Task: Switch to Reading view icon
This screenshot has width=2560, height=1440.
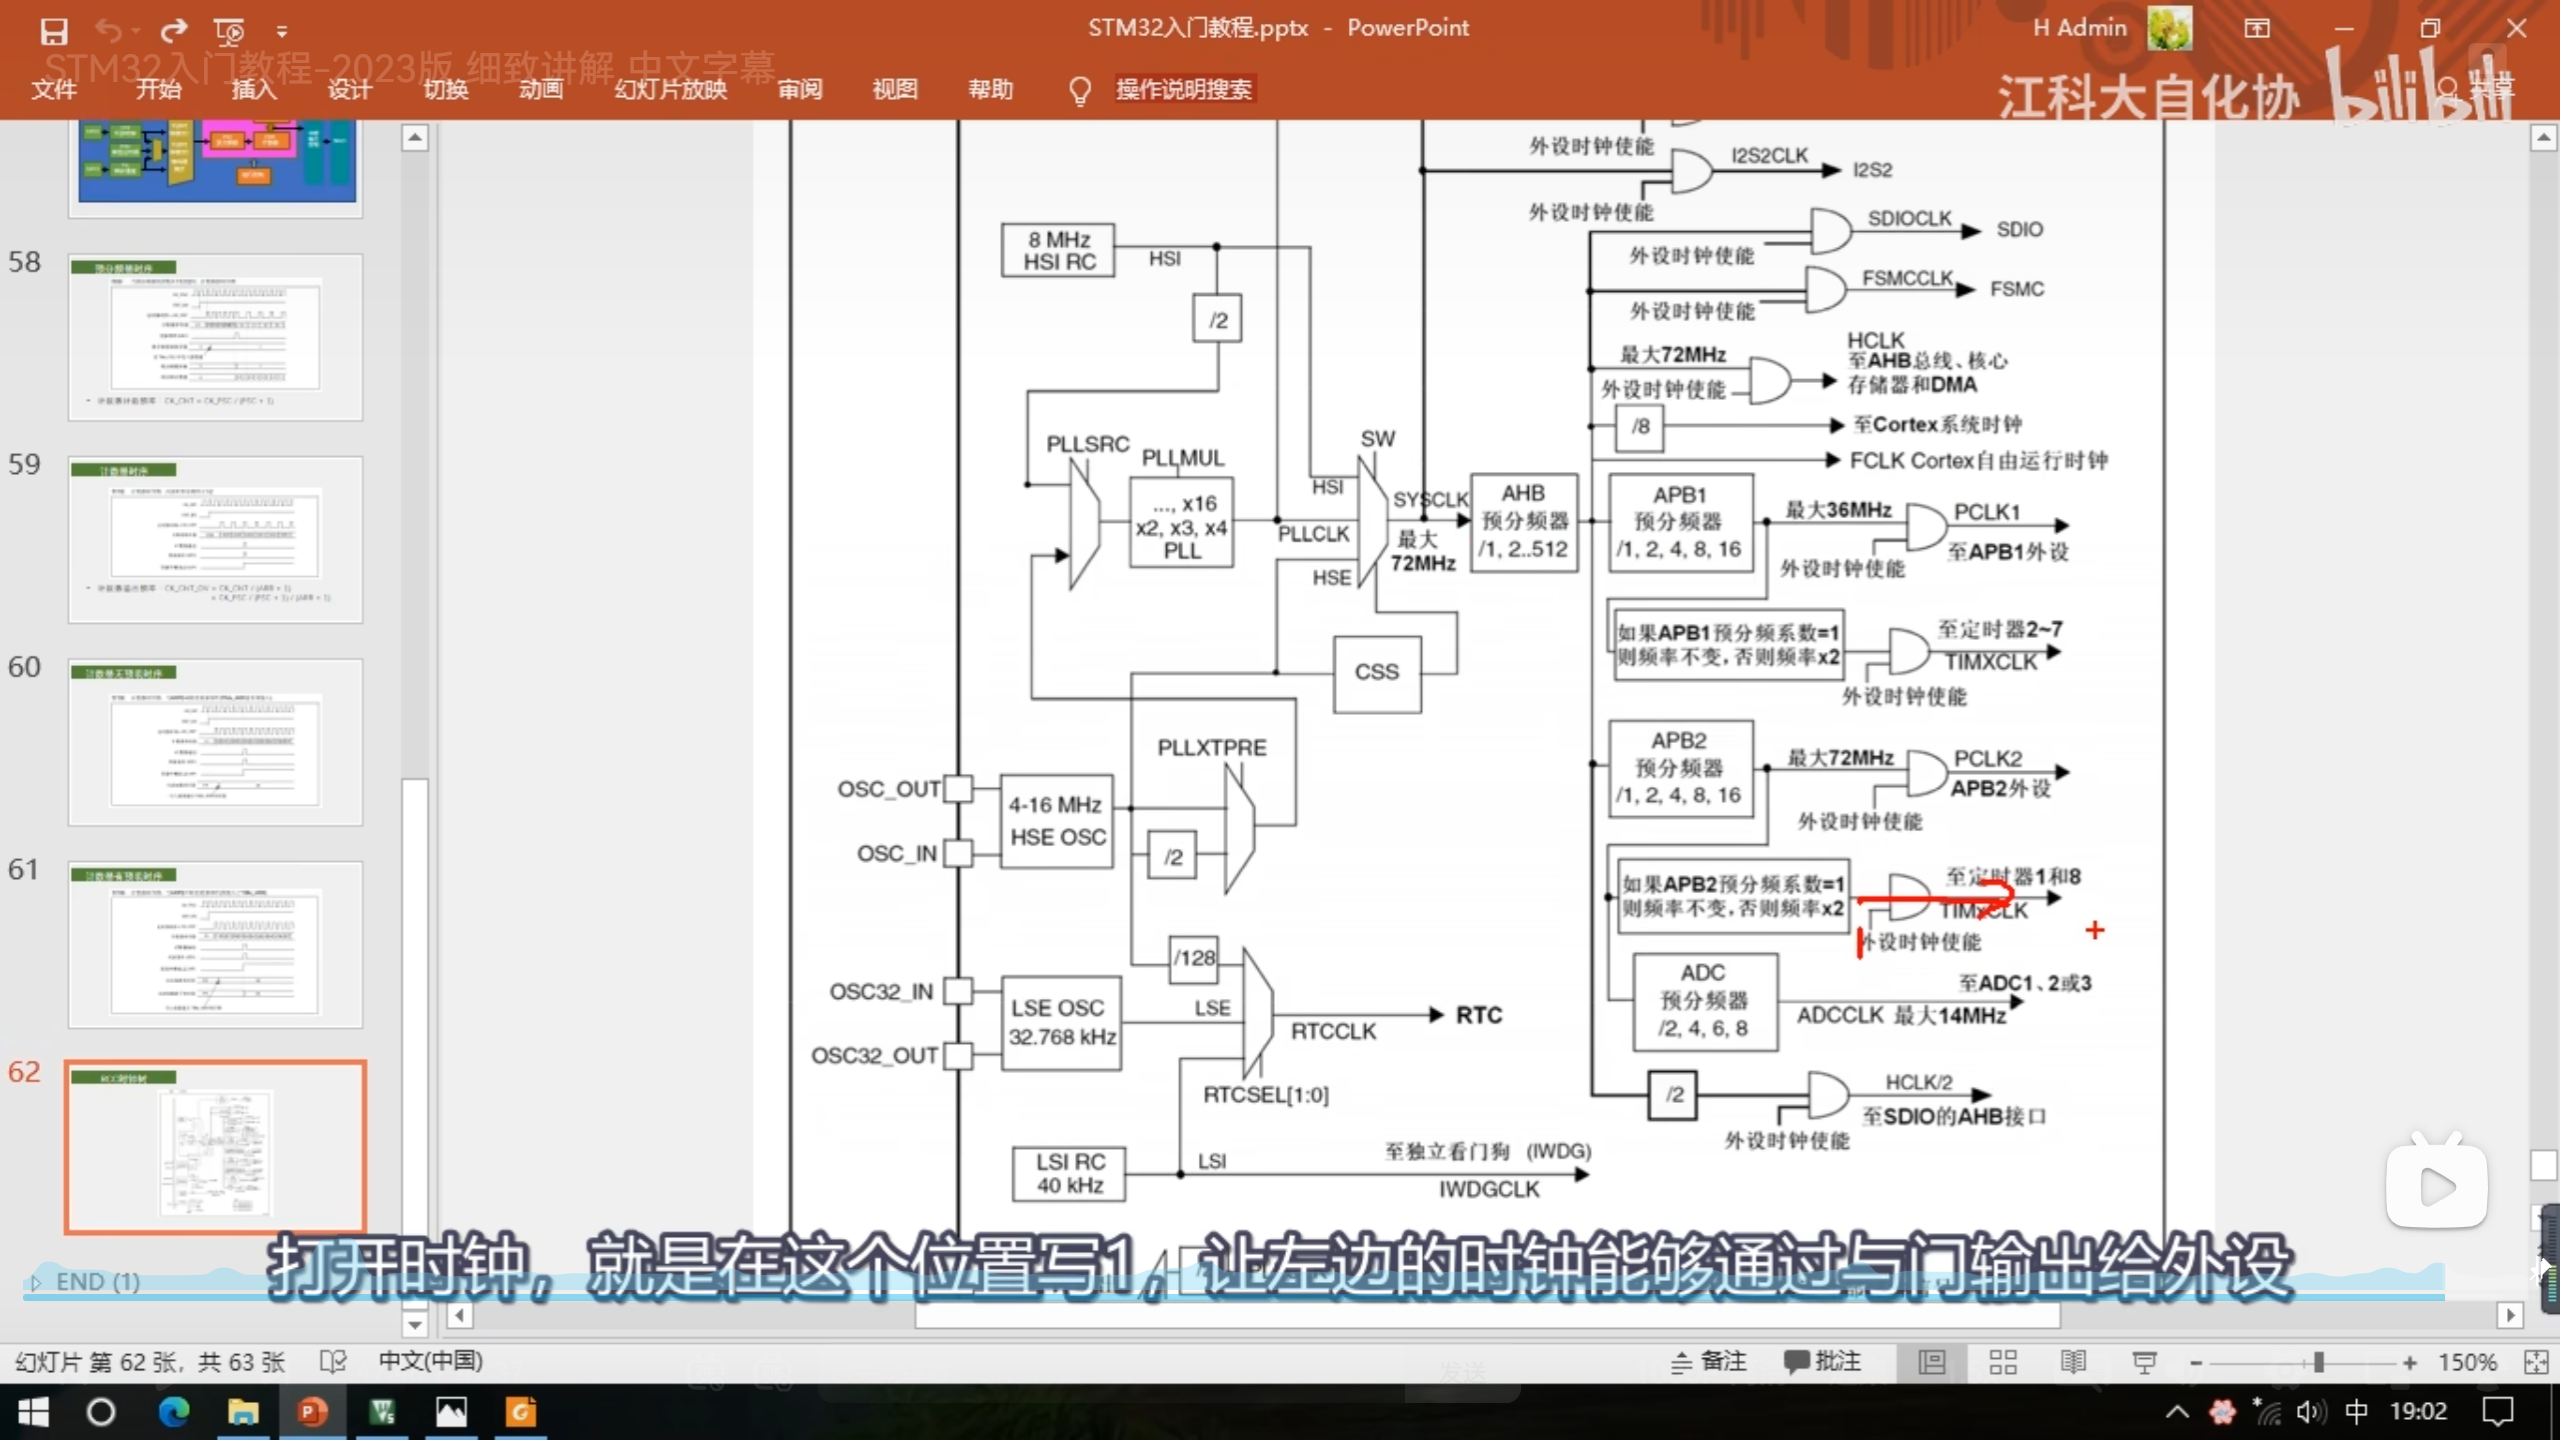Action: click(x=2073, y=1362)
